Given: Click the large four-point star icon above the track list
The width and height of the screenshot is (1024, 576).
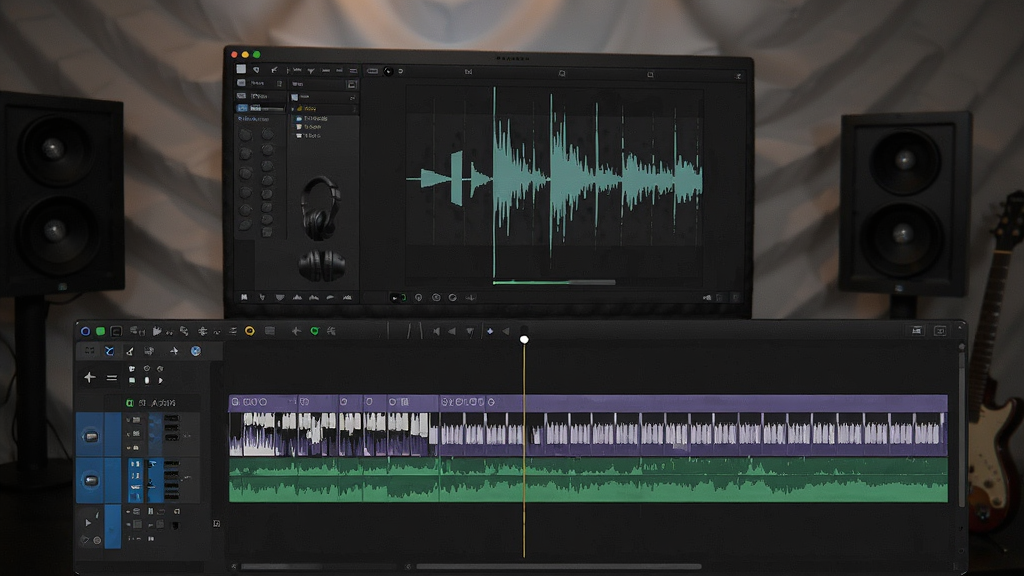Looking at the screenshot, I should 89,377.
